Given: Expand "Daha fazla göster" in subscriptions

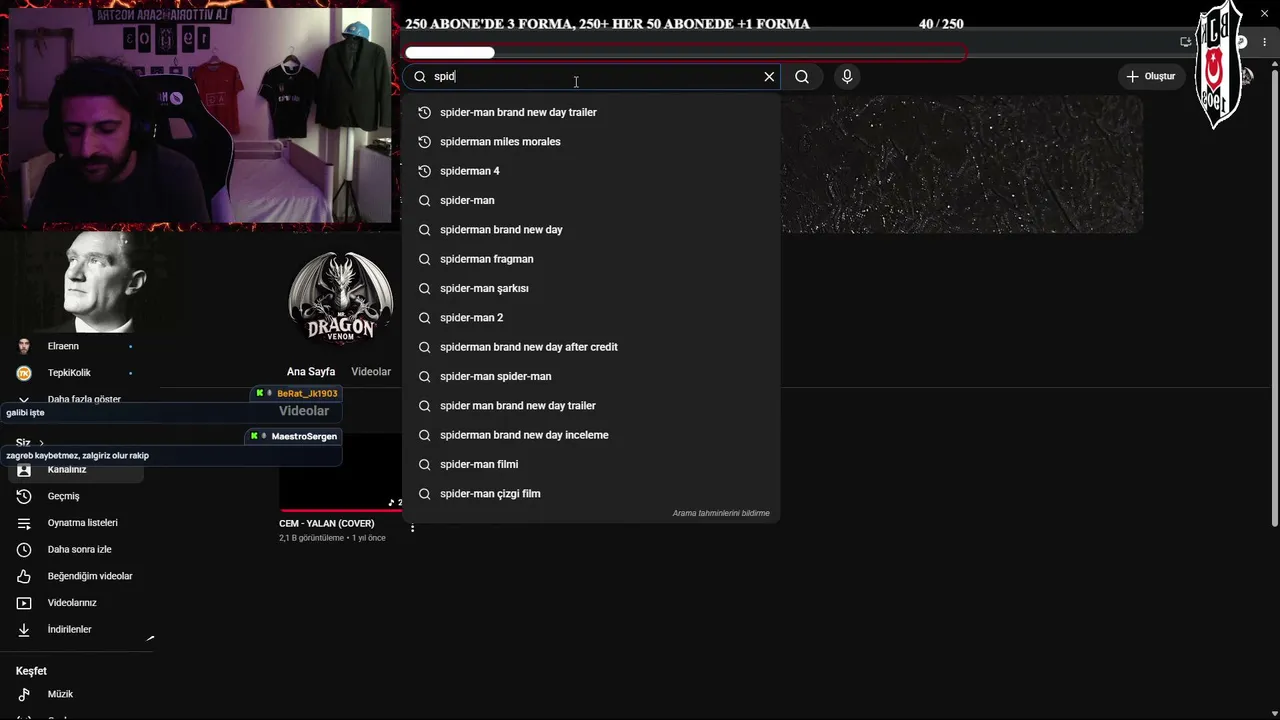Looking at the screenshot, I should 76,399.
